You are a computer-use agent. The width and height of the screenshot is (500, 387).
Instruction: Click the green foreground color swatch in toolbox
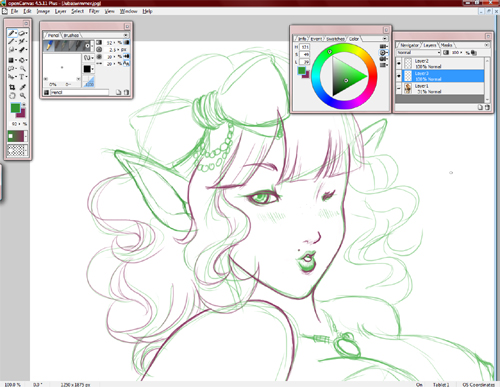[x=15, y=108]
